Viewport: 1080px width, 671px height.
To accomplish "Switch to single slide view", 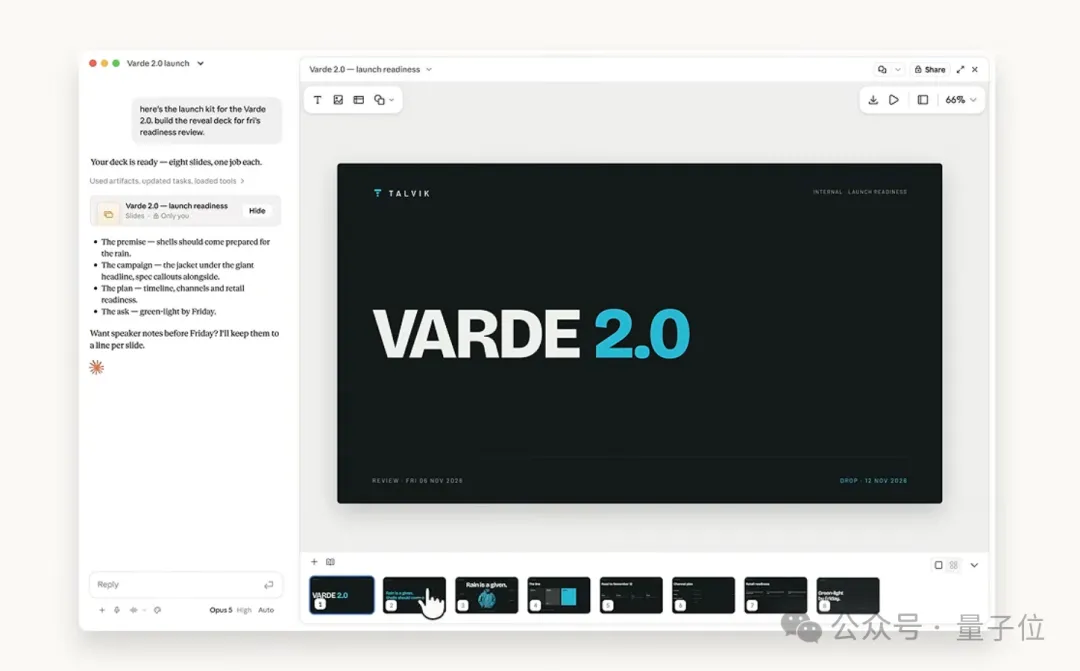I will coord(938,565).
